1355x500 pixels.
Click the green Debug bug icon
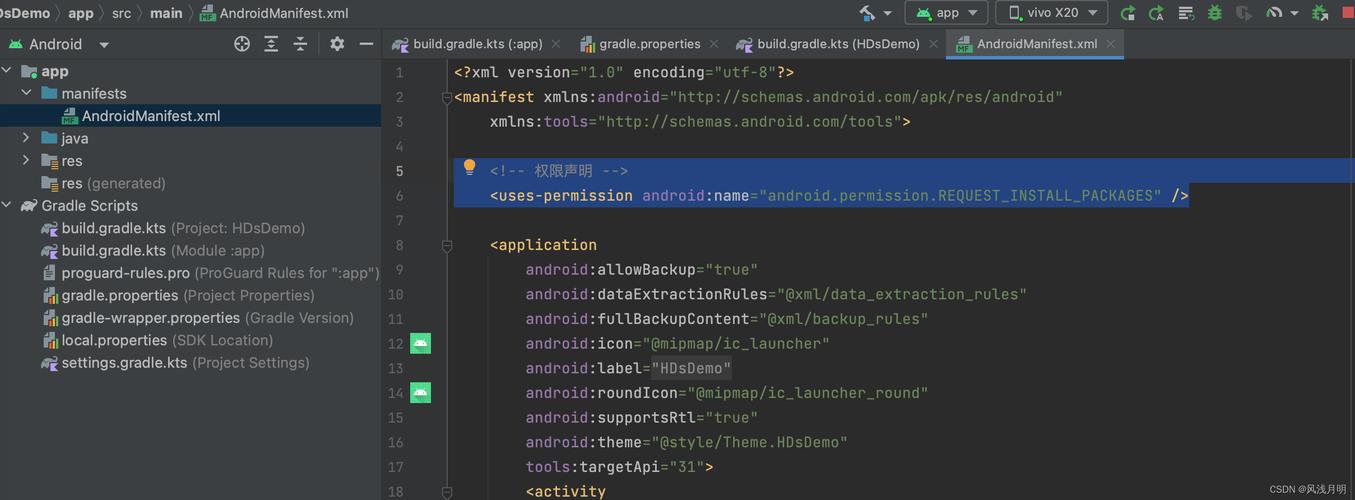point(1215,13)
